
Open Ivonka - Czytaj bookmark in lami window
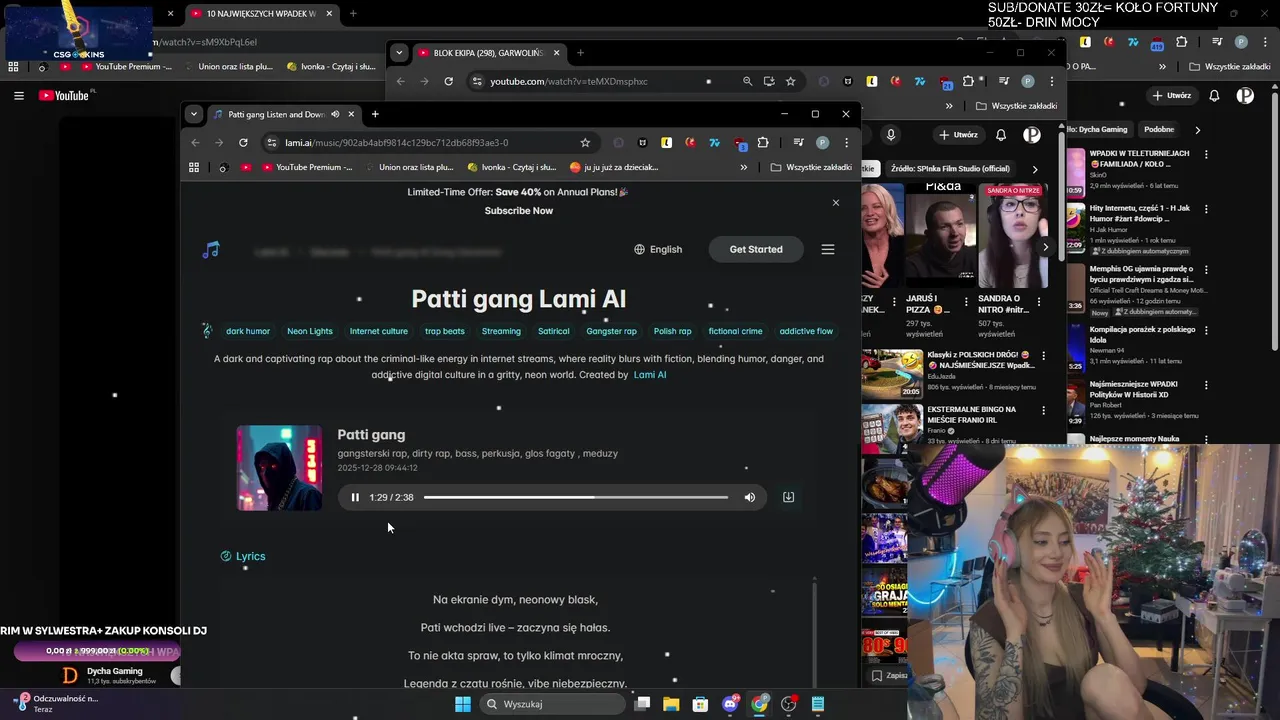[x=511, y=167]
